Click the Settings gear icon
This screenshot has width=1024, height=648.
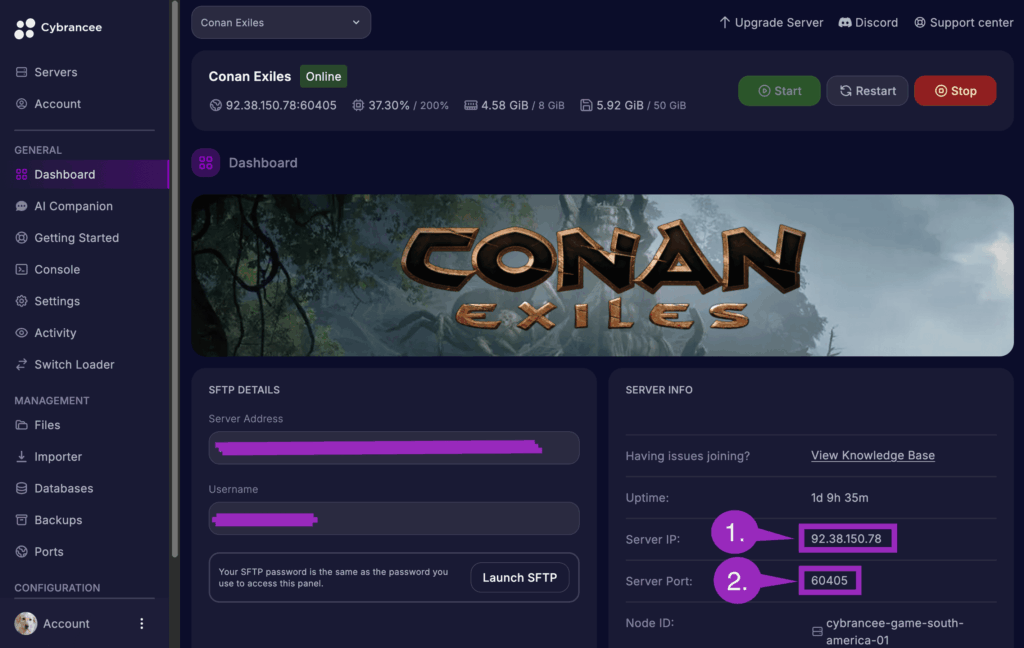tap(22, 301)
